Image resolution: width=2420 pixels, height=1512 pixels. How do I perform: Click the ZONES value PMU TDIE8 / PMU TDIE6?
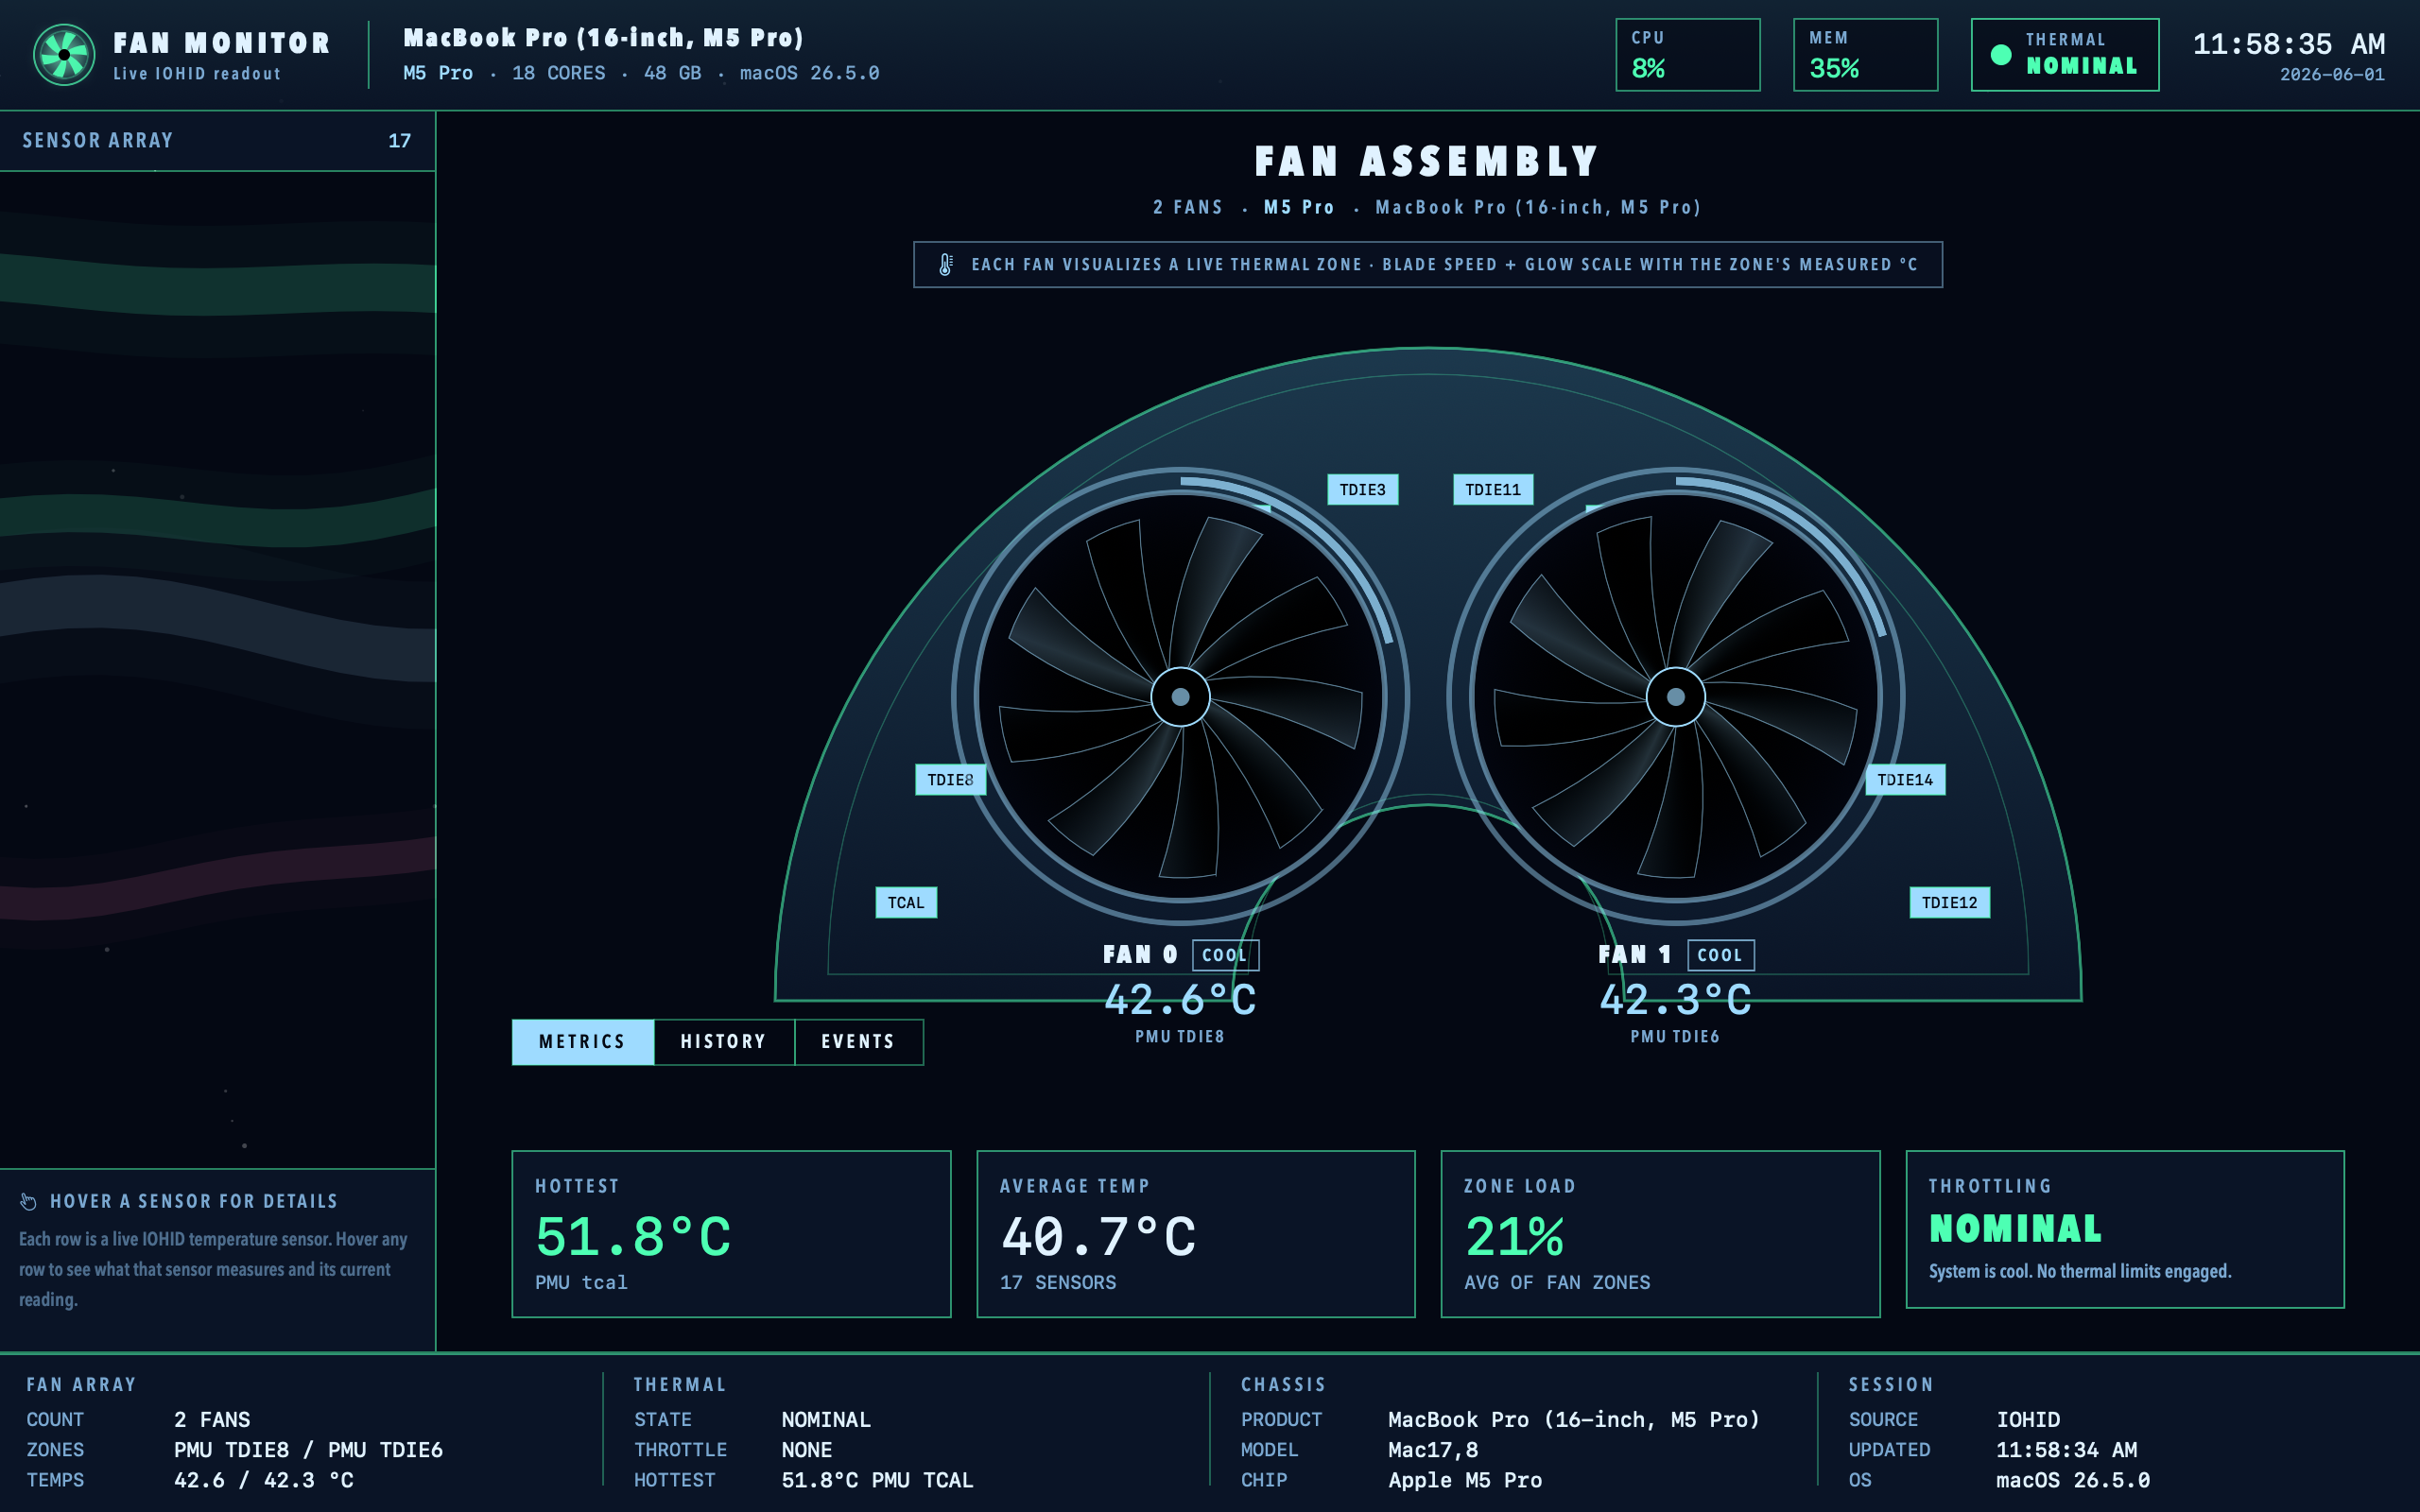(x=308, y=1450)
